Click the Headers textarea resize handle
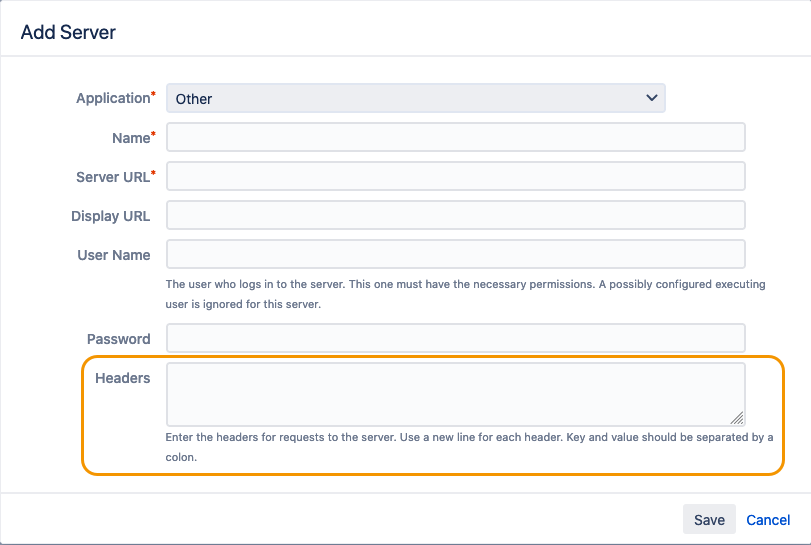The width and height of the screenshot is (811, 545). [x=737, y=419]
